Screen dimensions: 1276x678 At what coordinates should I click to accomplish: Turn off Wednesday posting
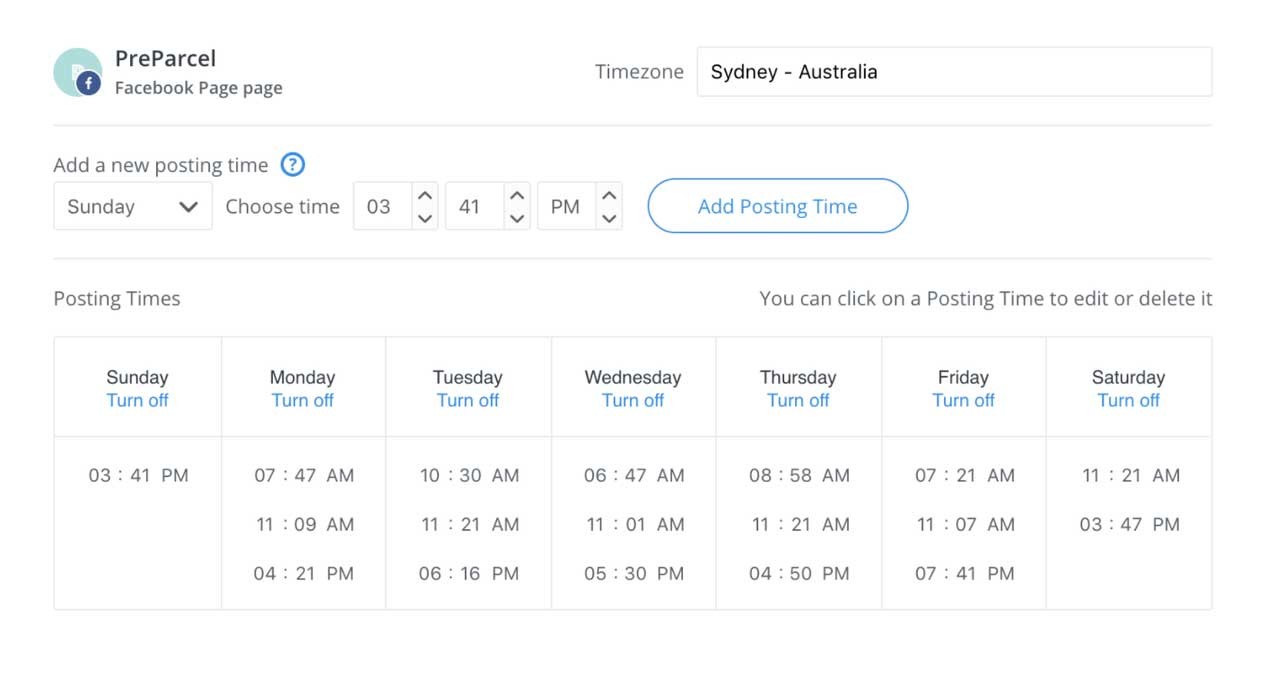(x=633, y=400)
